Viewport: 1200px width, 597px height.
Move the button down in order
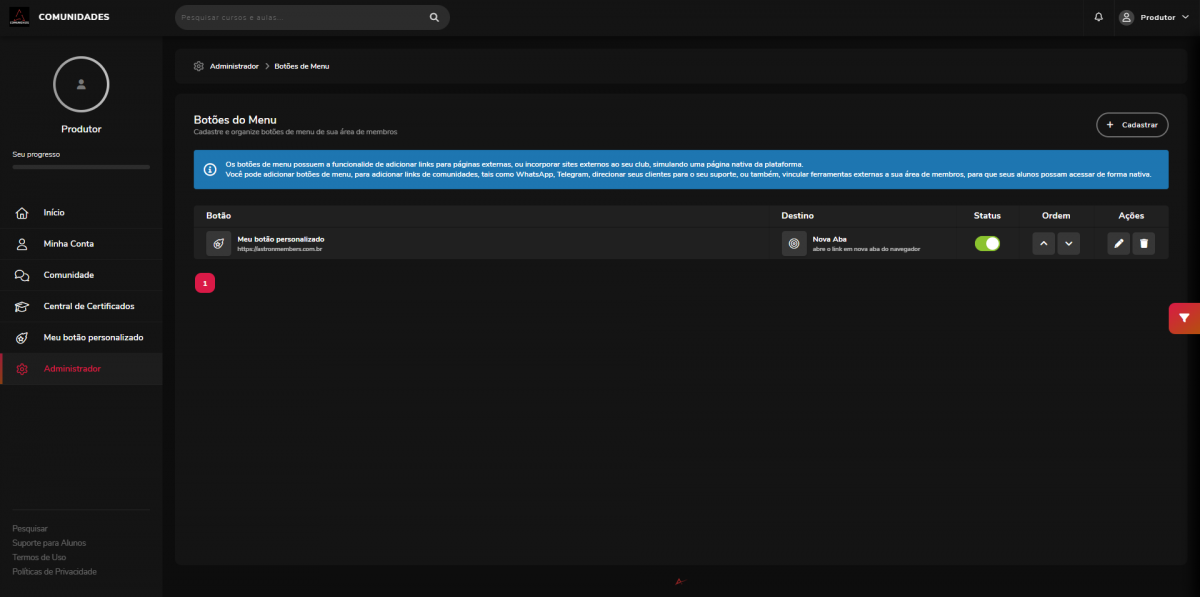click(1069, 243)
